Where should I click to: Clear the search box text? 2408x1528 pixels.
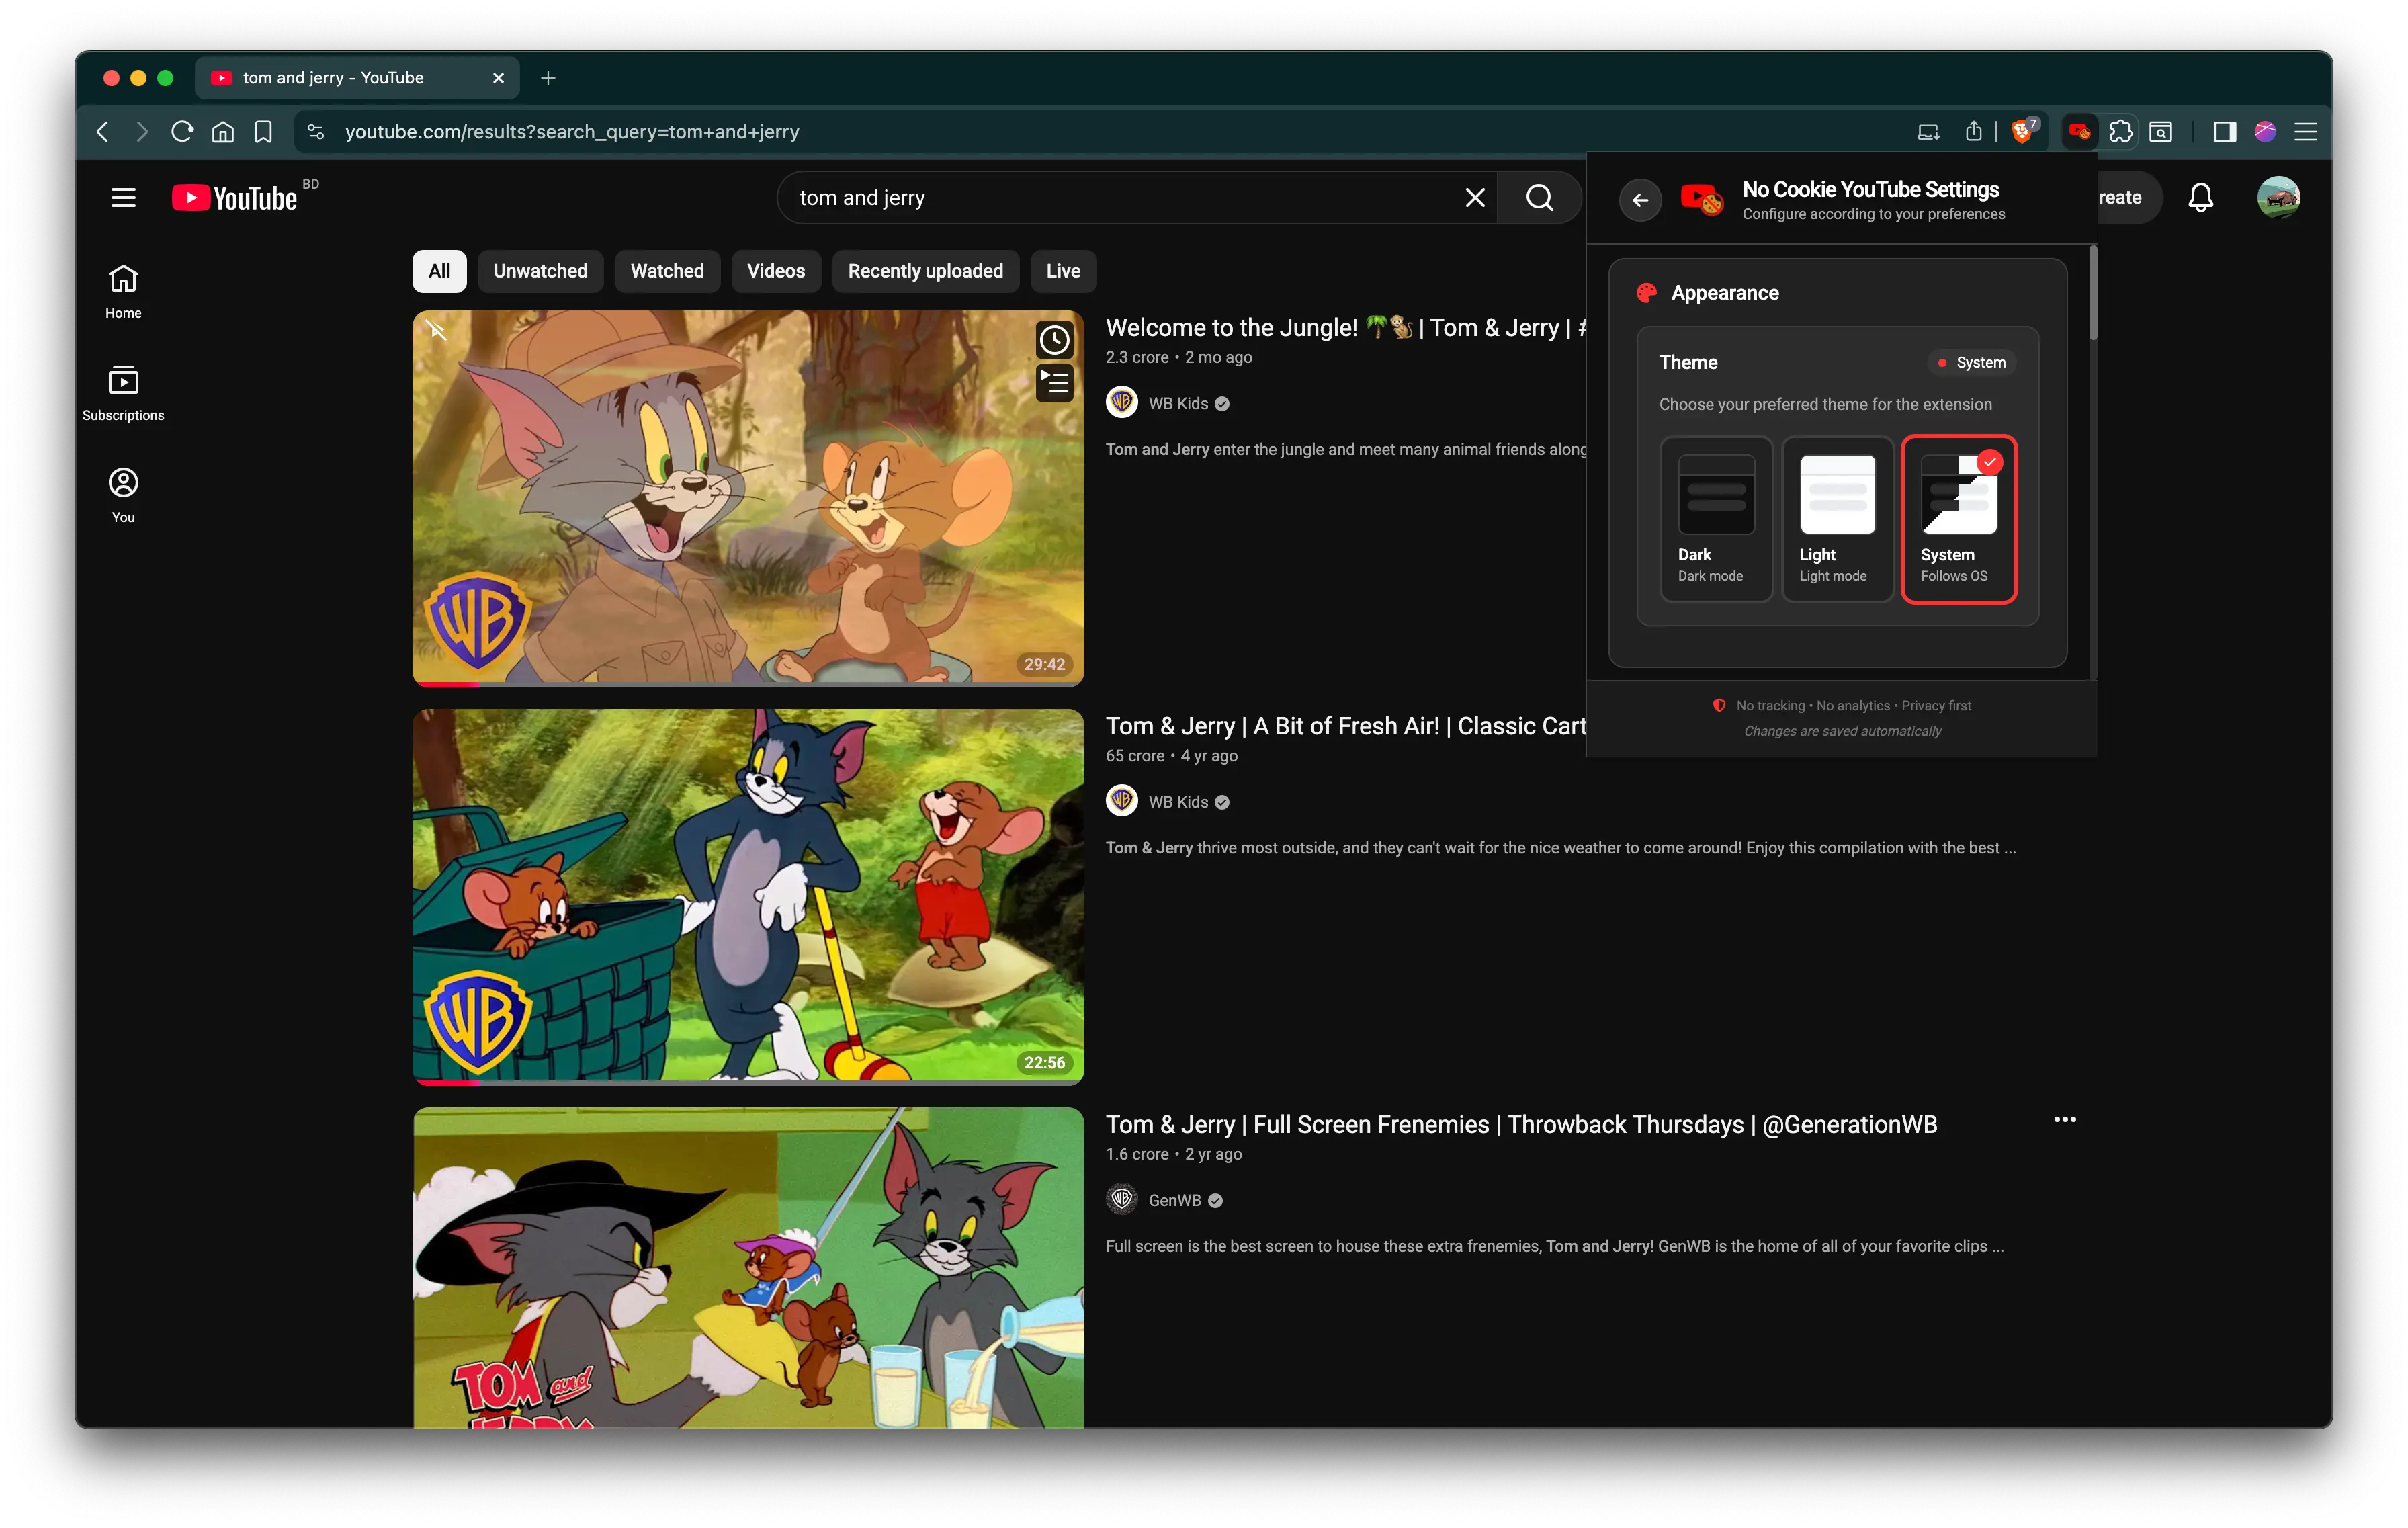point(1474,197)
